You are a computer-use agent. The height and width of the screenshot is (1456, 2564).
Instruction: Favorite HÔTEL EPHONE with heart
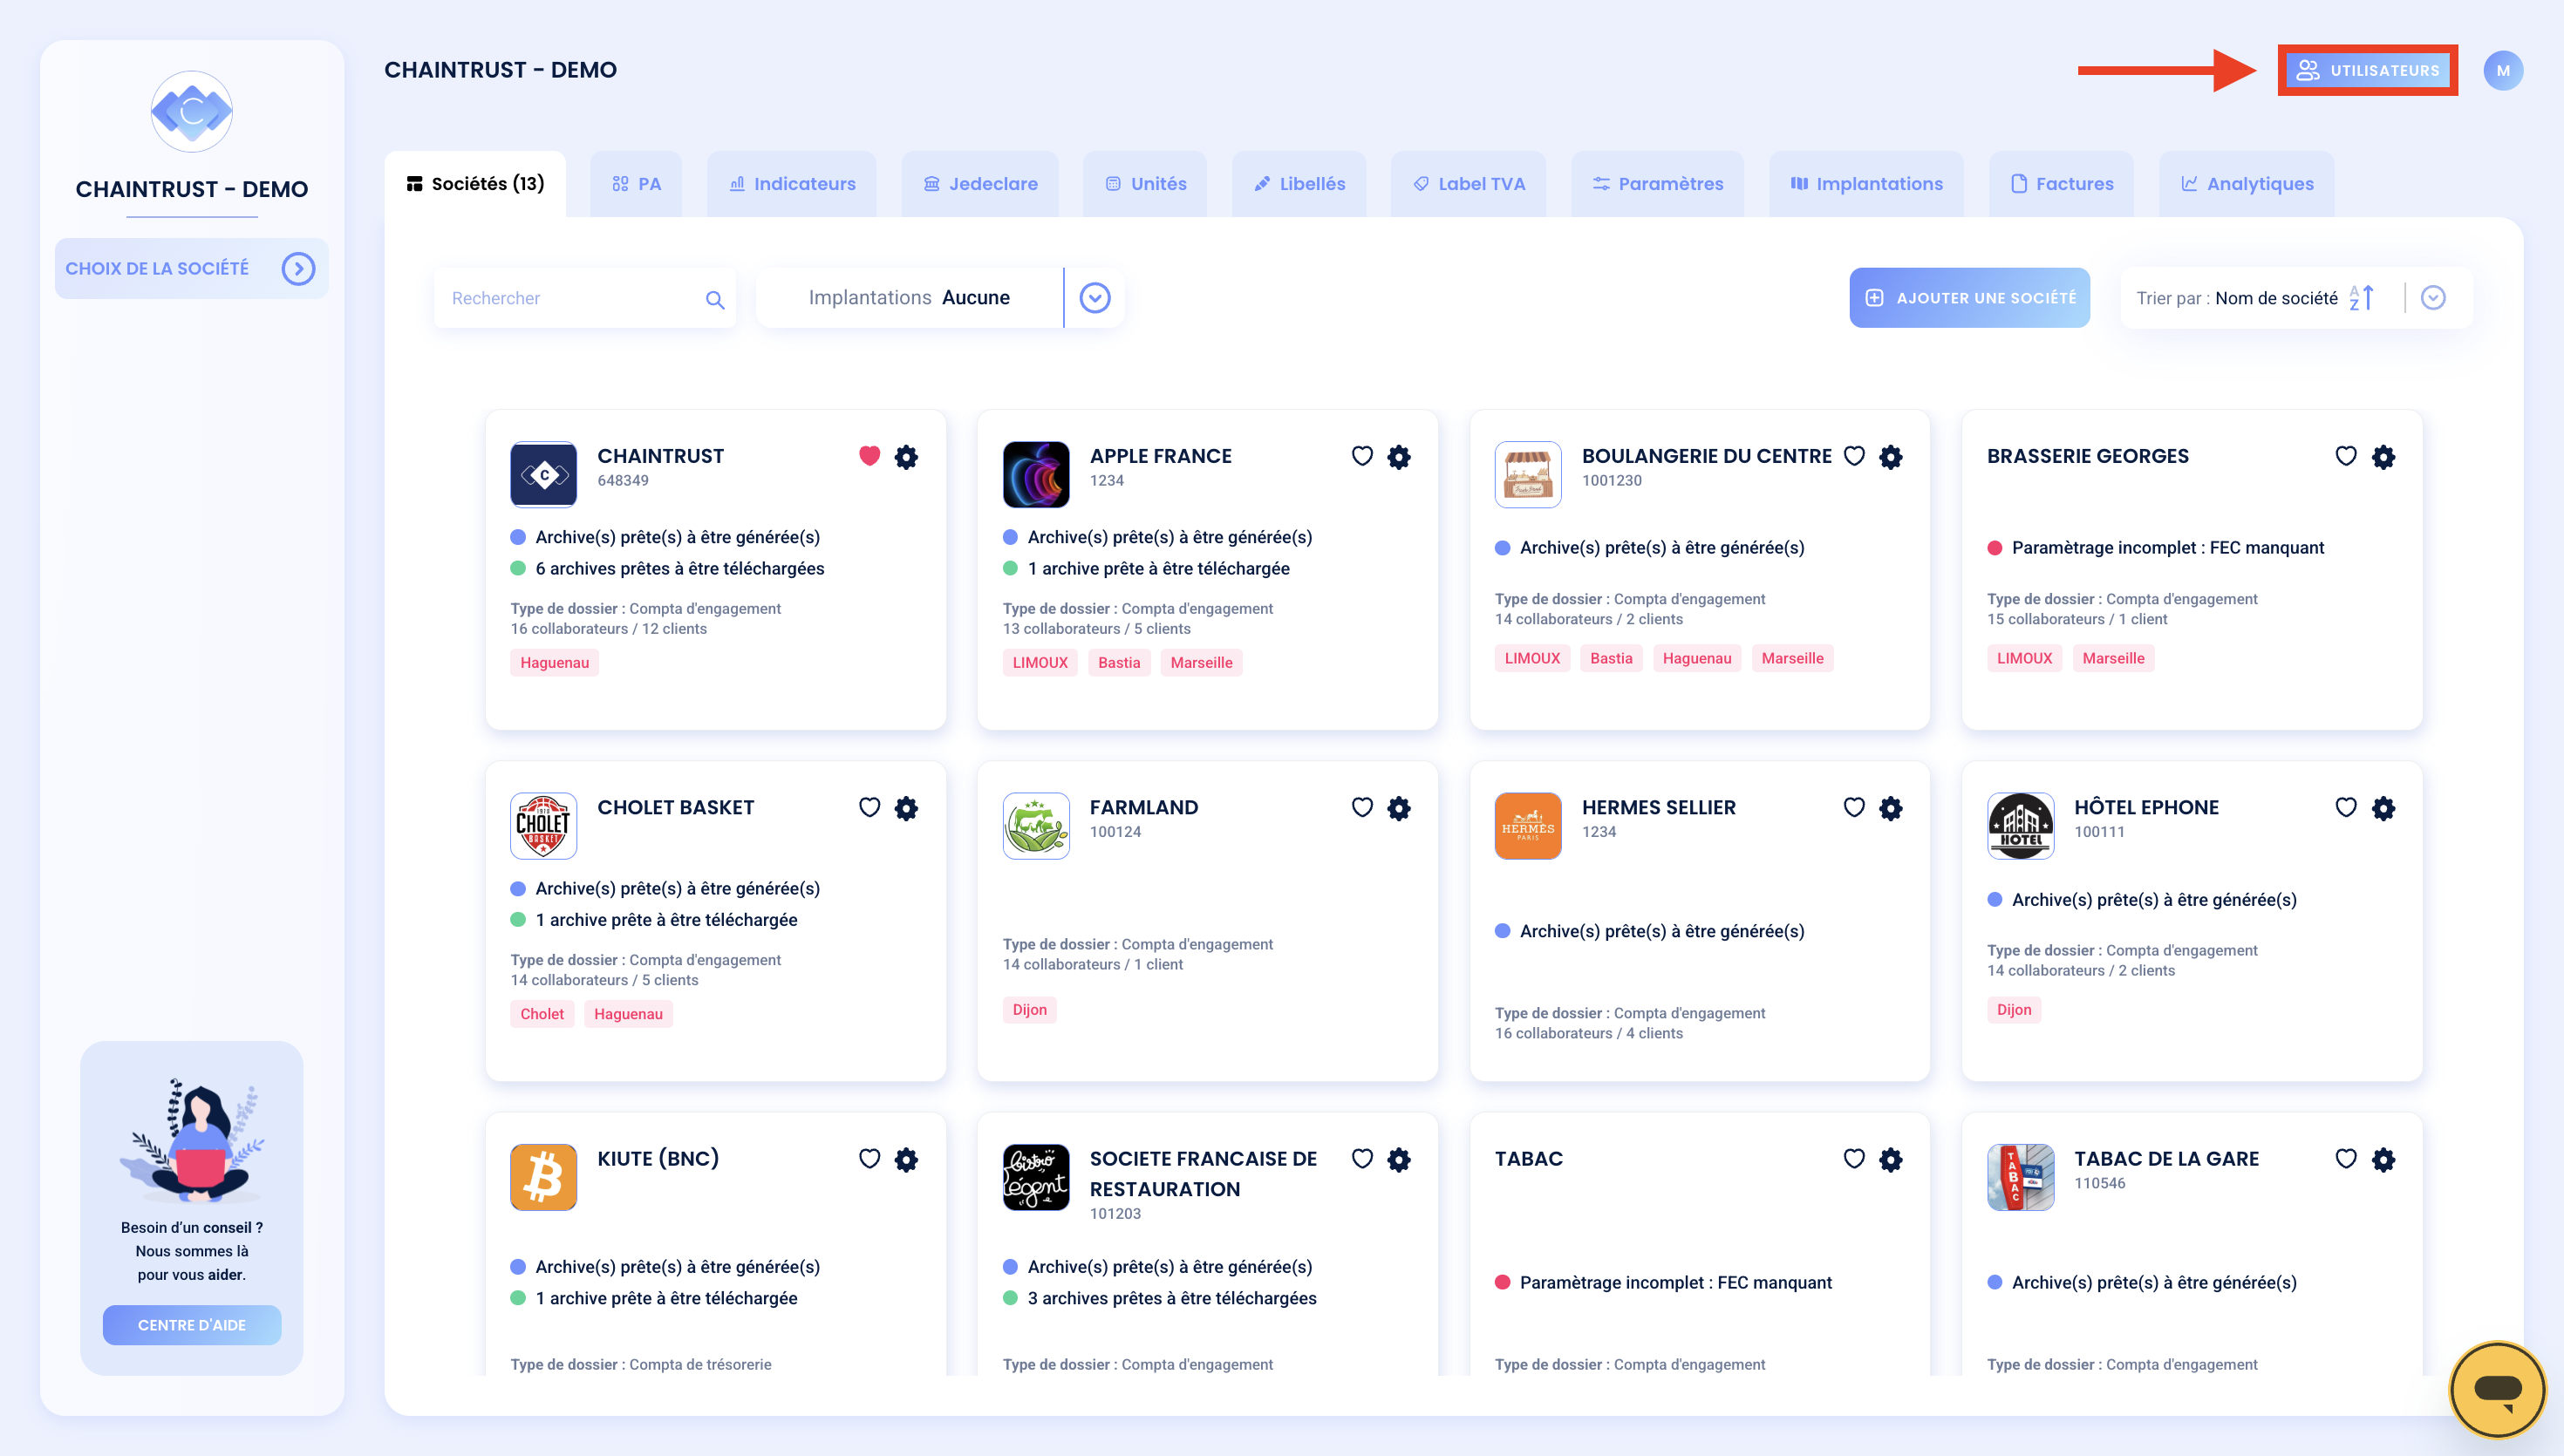pyautogui.click(x=2346, y=807)
